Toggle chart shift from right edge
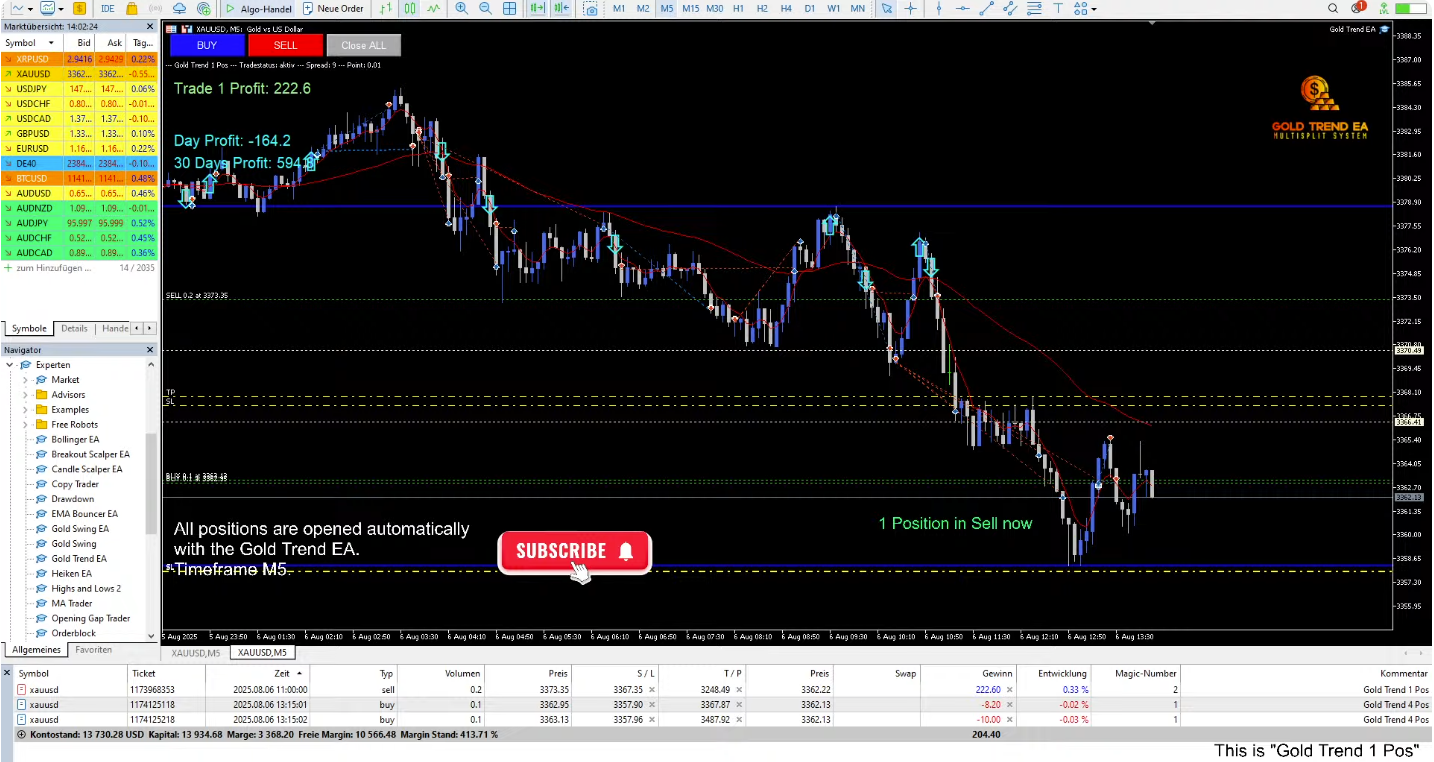This screenshot has height=762, width=1434. click(x=561, y=8)
